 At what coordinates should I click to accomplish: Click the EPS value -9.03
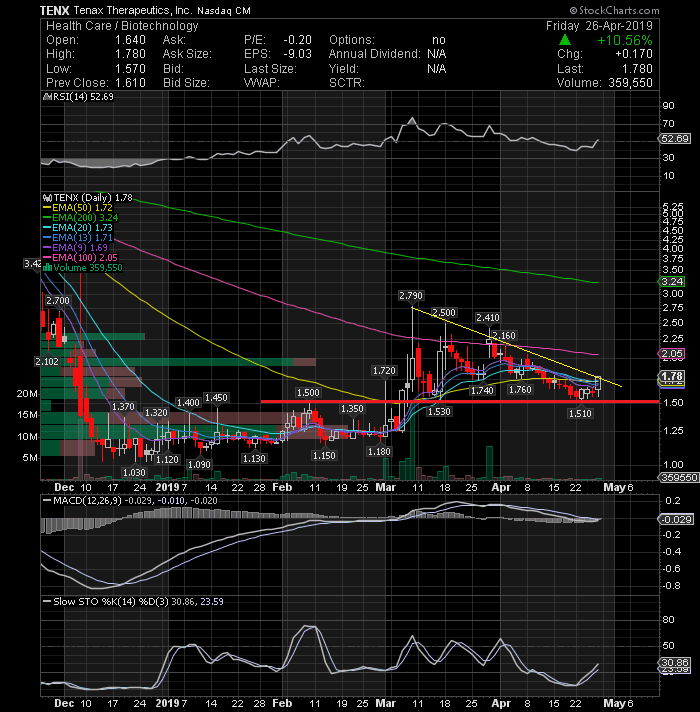(x=297, y=54)
